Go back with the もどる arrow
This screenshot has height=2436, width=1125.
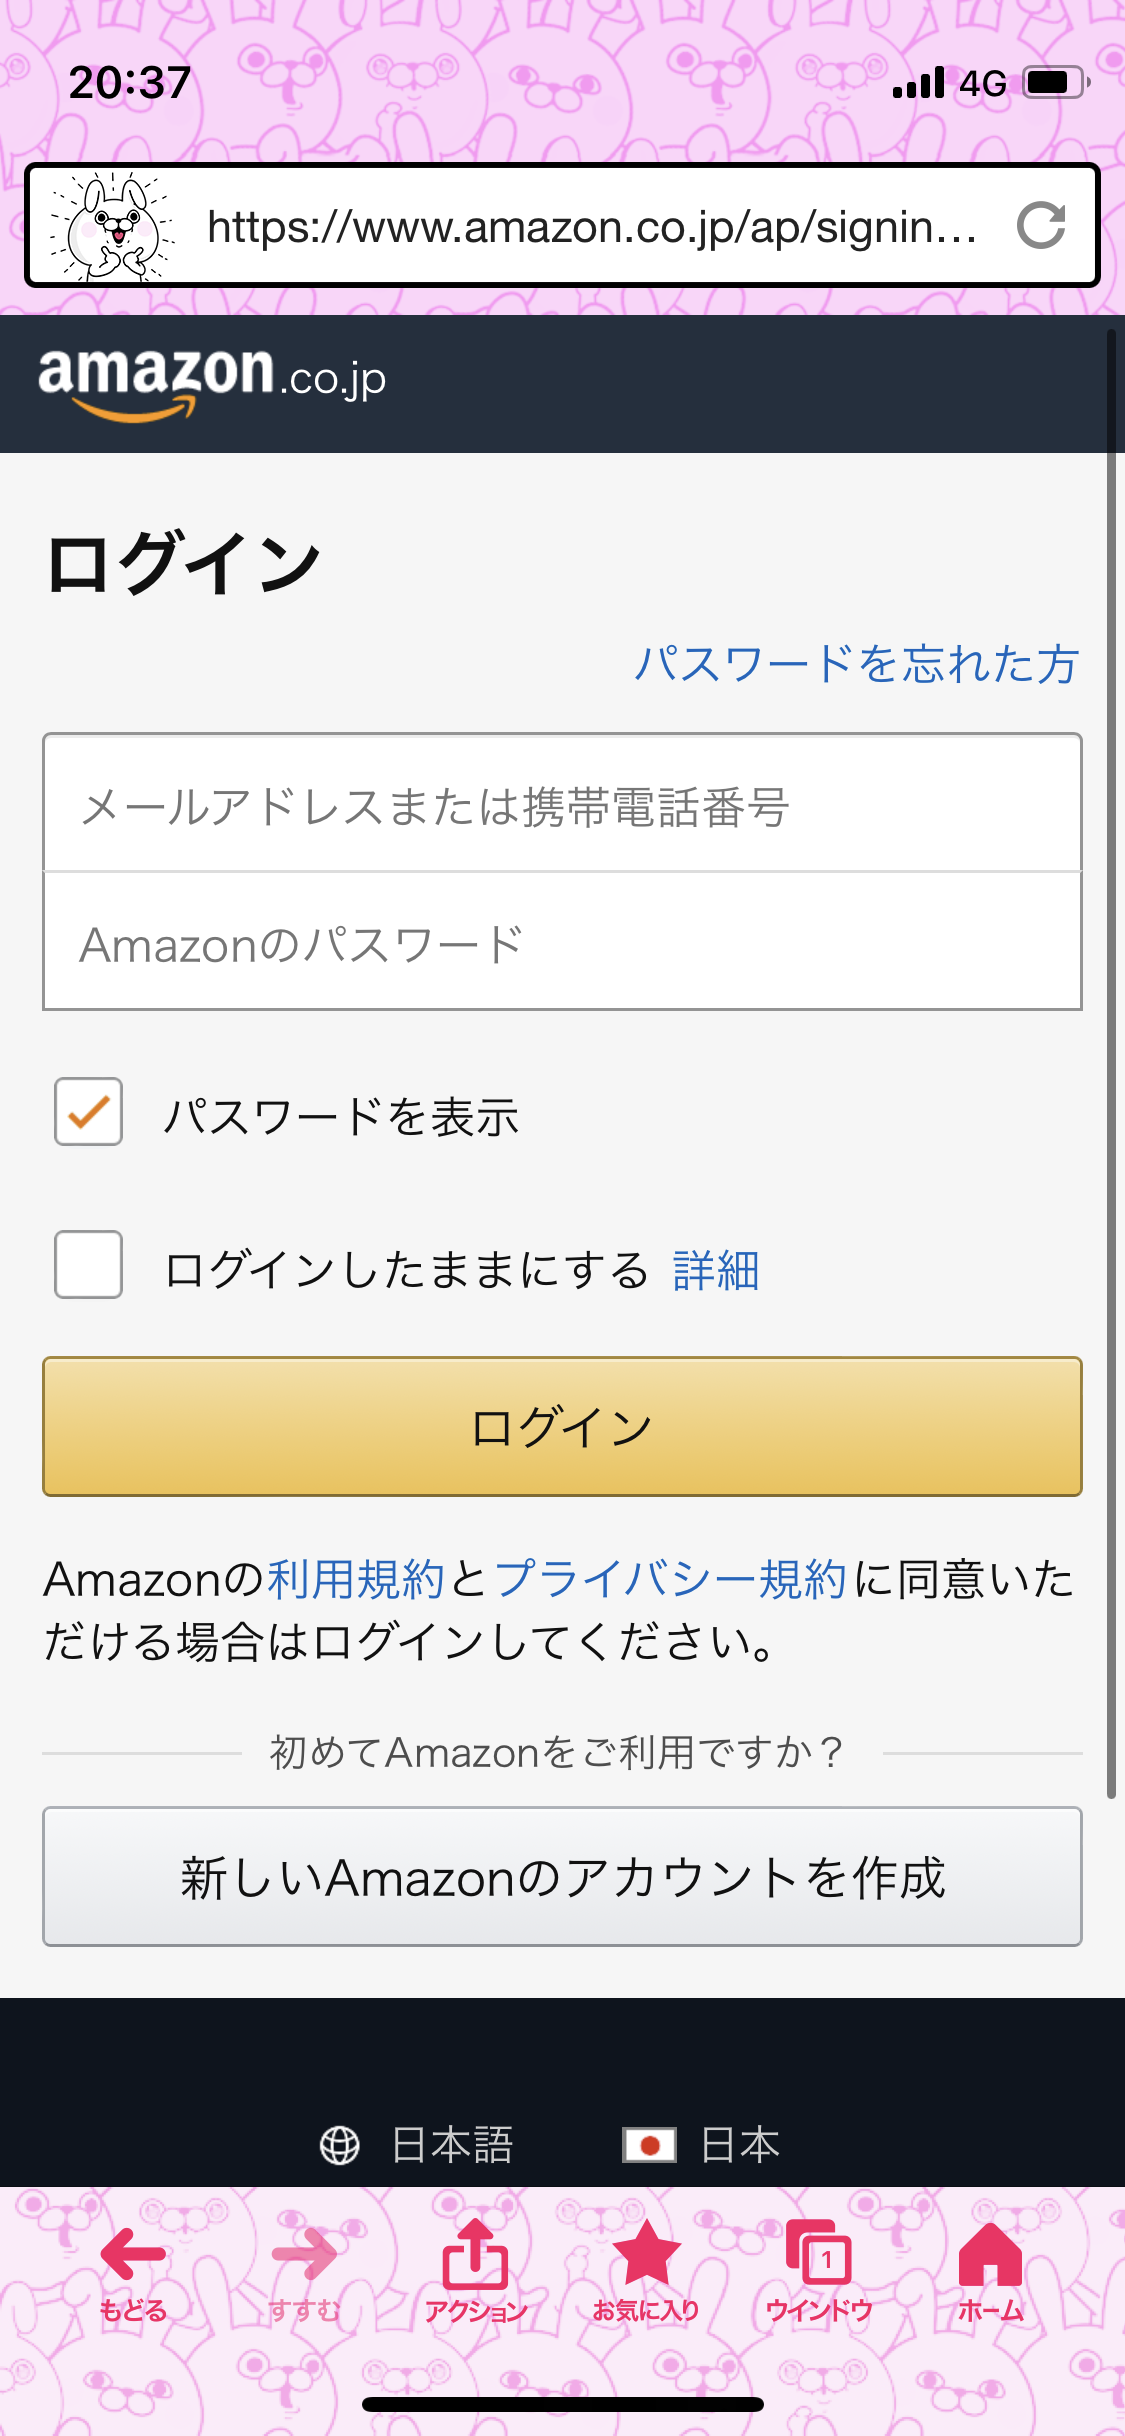[133, 2270]
